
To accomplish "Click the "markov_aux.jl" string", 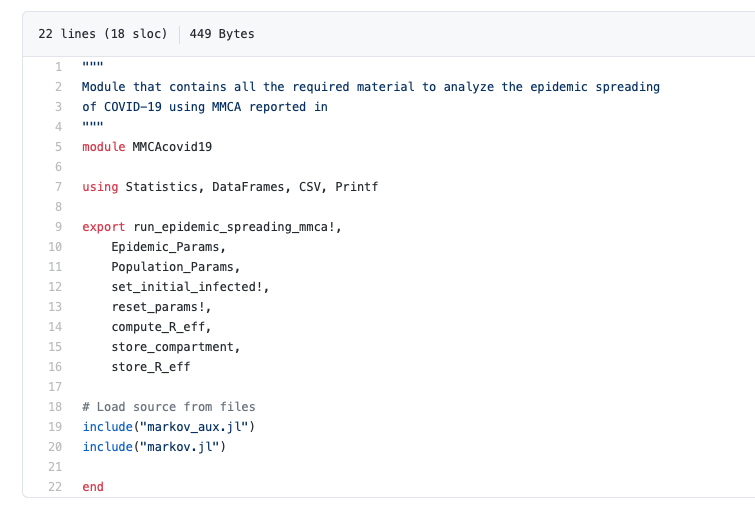I will coord(194,427).
